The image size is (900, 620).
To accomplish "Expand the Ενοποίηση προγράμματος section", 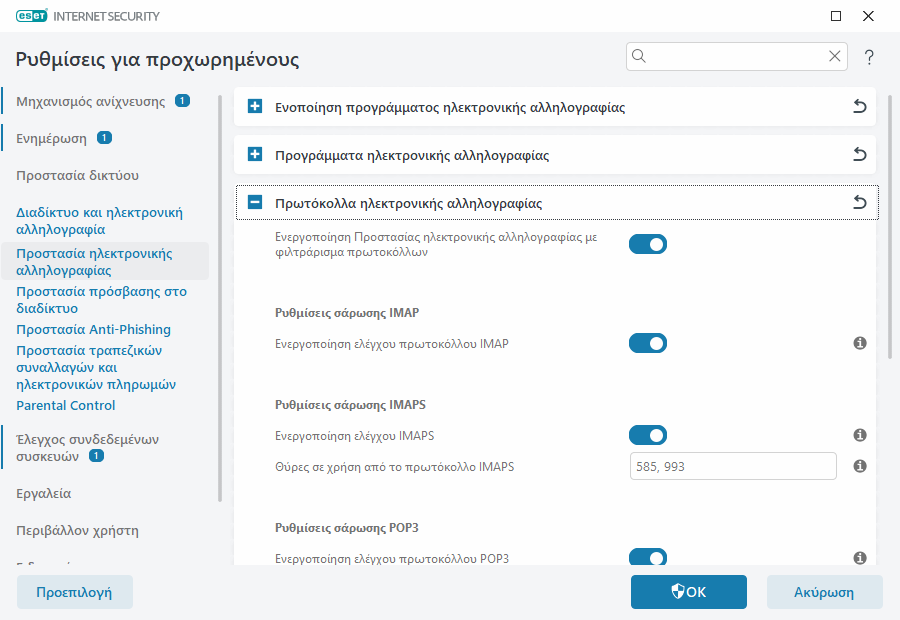I will [x=253, y=106].
